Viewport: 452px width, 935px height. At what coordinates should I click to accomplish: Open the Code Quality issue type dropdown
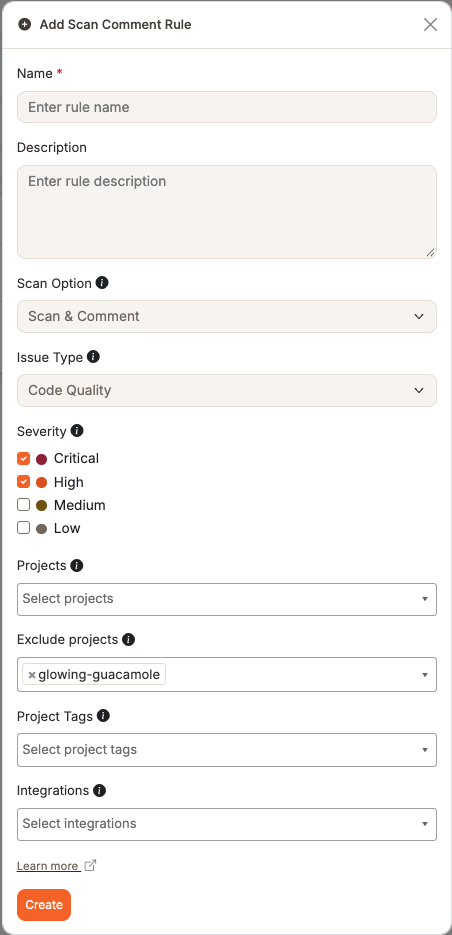pos(227,391)
